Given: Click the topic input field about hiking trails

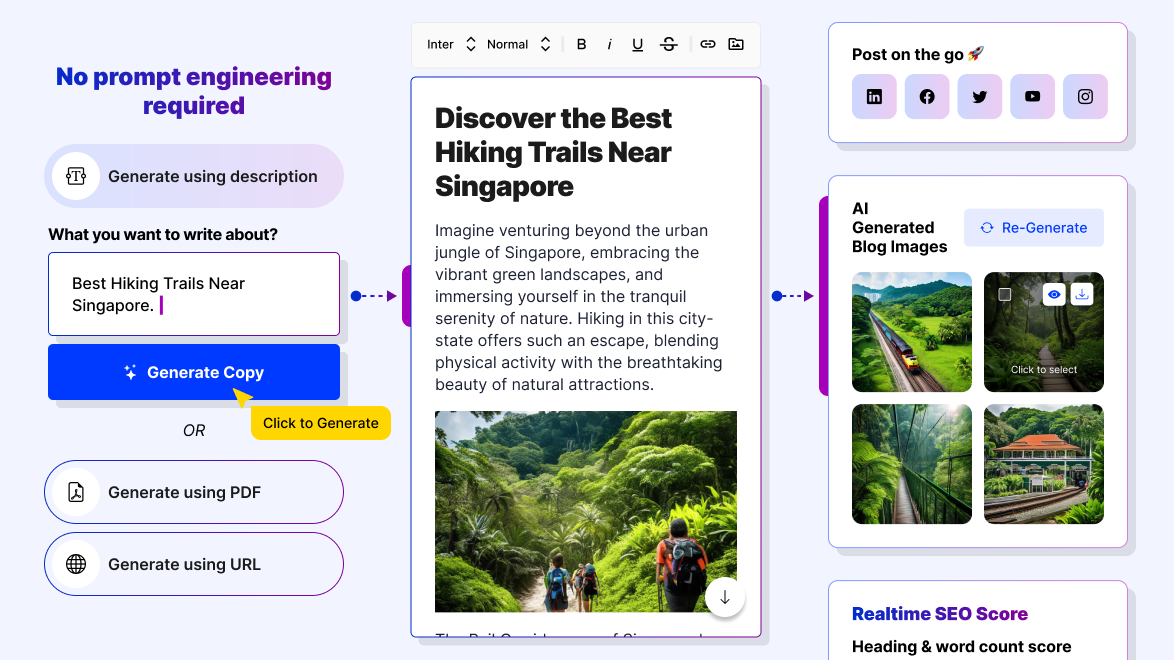Looking at the screenshot, I should [194, 294].
